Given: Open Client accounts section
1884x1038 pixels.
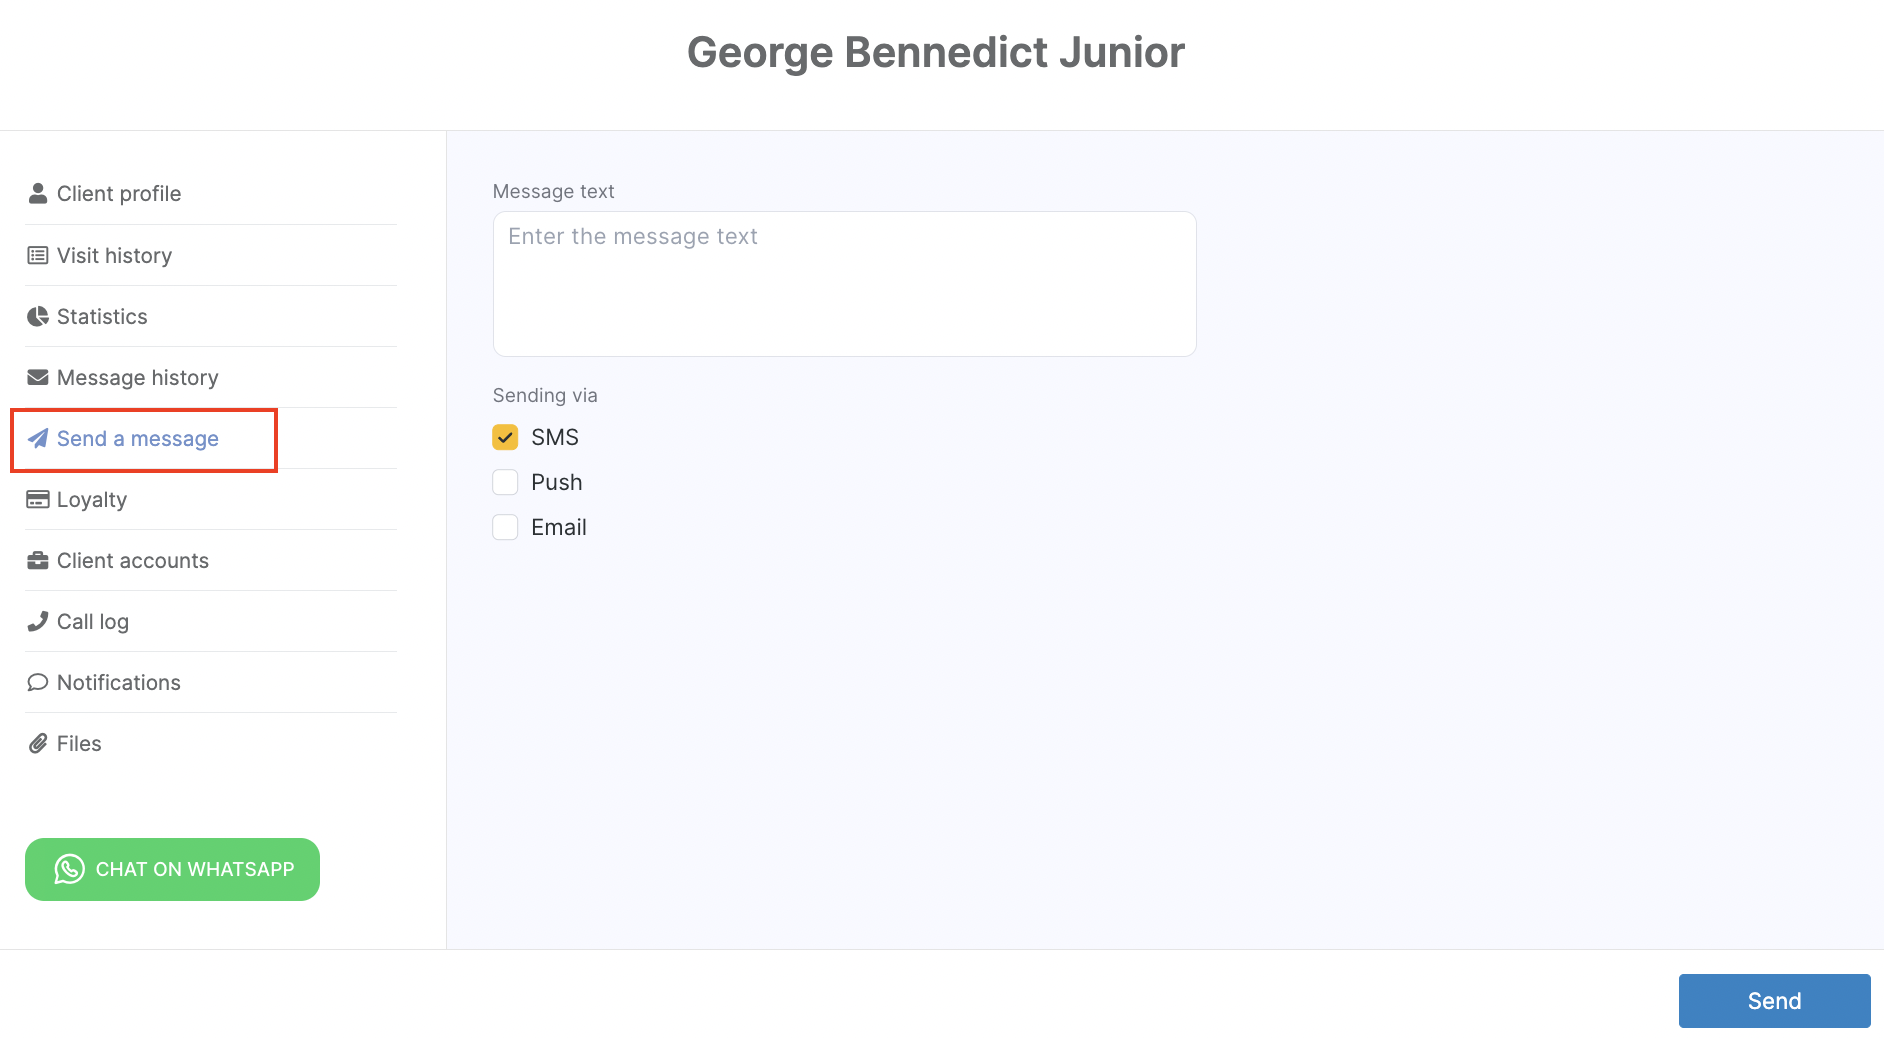Looking at the screenshot, I should pos(132,561).
